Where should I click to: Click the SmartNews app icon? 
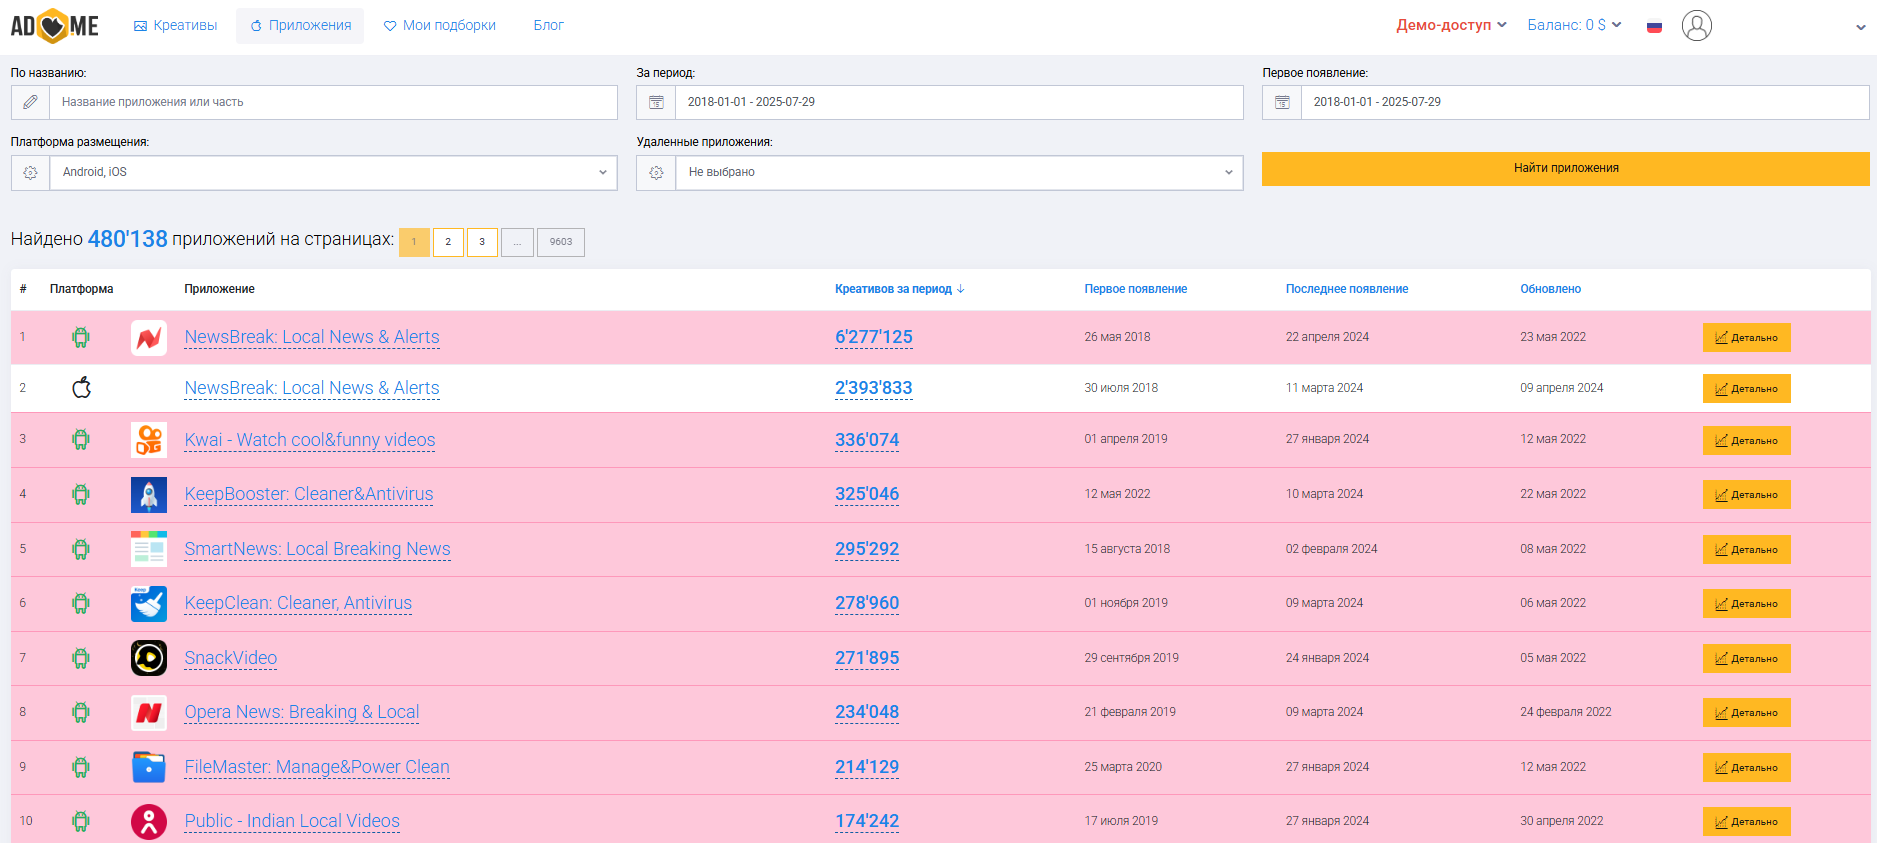(x=149, y=549)
